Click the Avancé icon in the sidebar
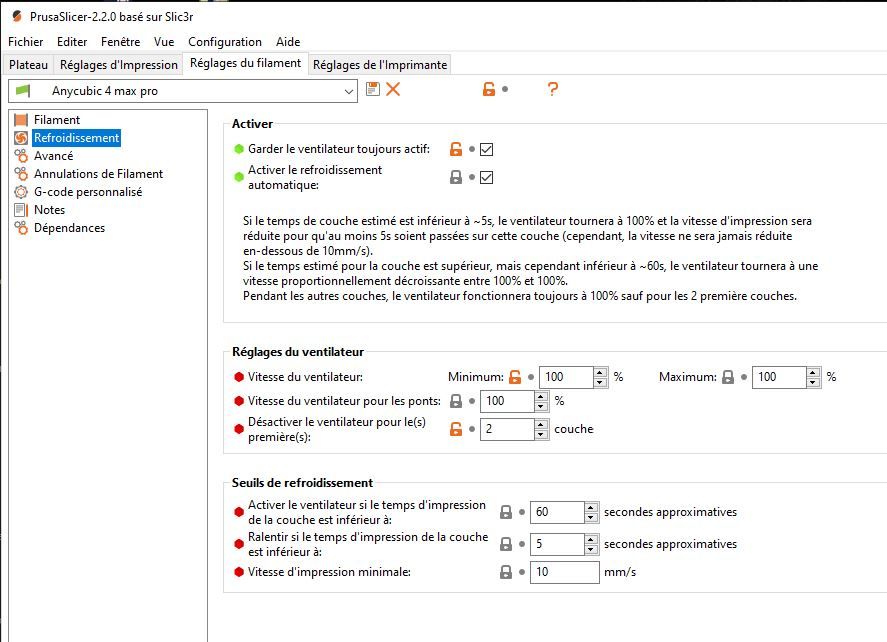Image resolution: width=887 pixels, height=642 pixels. (x=21, y=156)
